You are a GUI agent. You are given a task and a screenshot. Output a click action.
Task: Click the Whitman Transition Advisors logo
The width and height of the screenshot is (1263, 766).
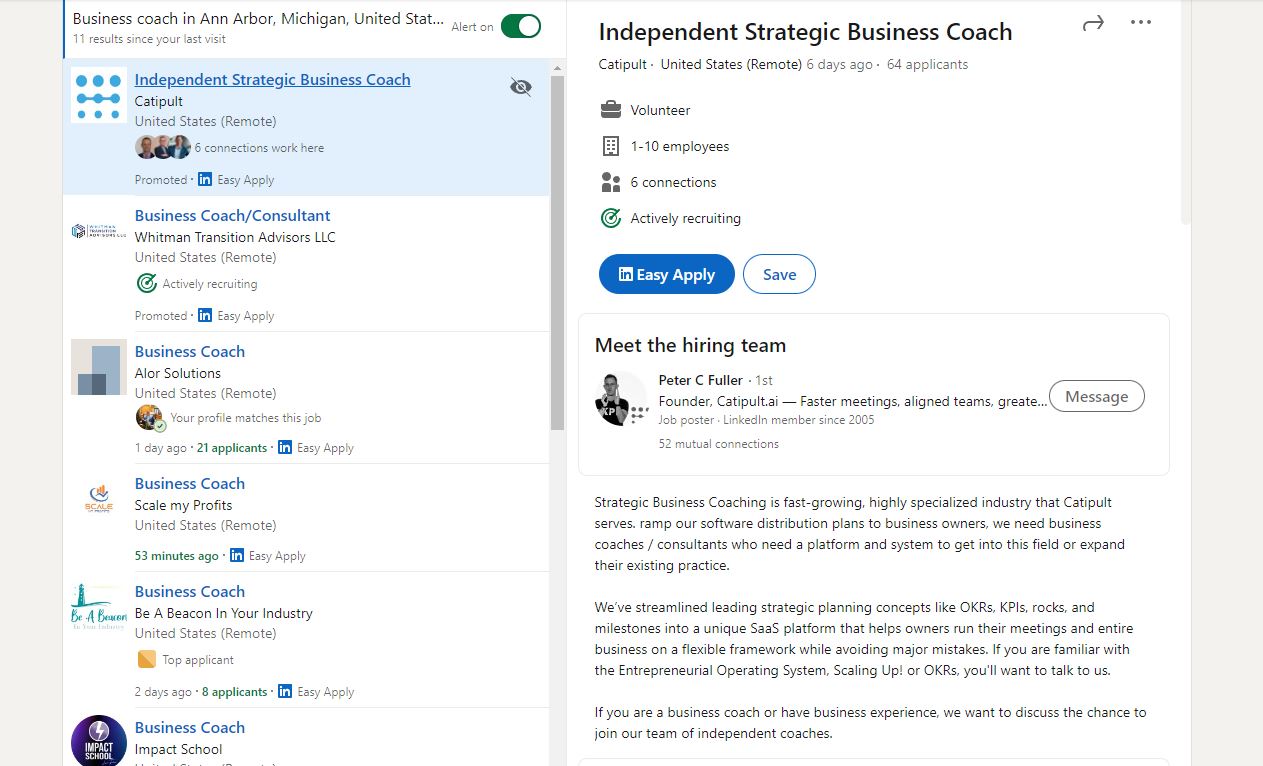(x=99, y=231)
